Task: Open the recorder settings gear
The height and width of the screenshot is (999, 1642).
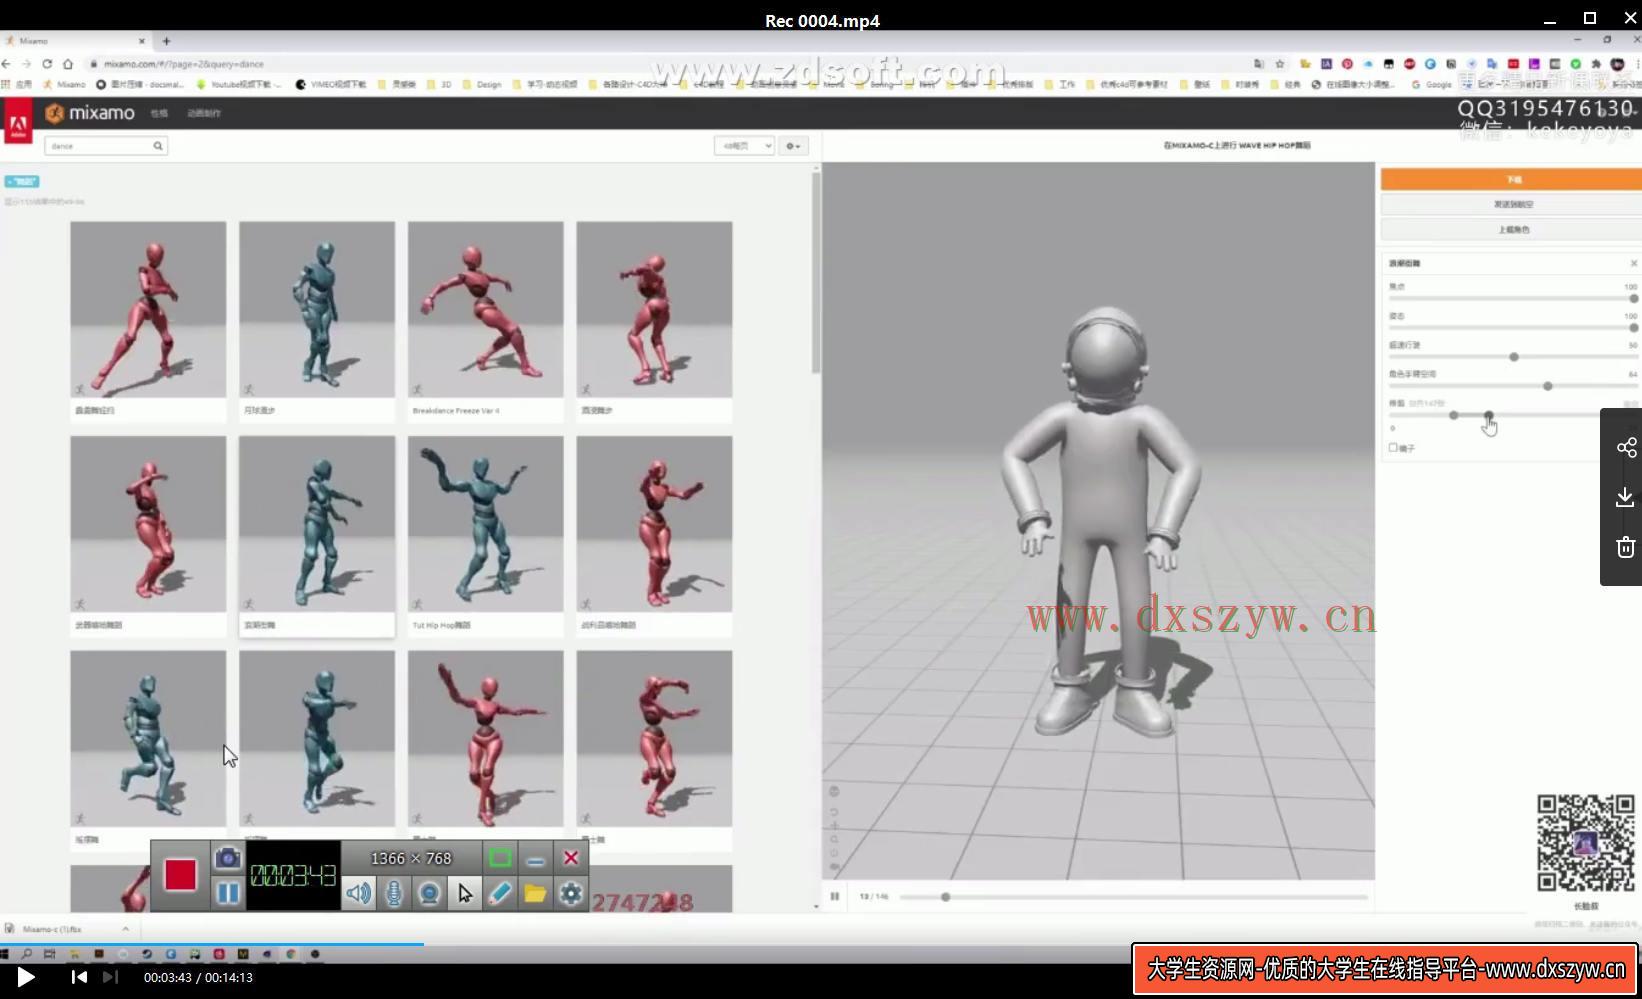Action: (x=571, y=893)
